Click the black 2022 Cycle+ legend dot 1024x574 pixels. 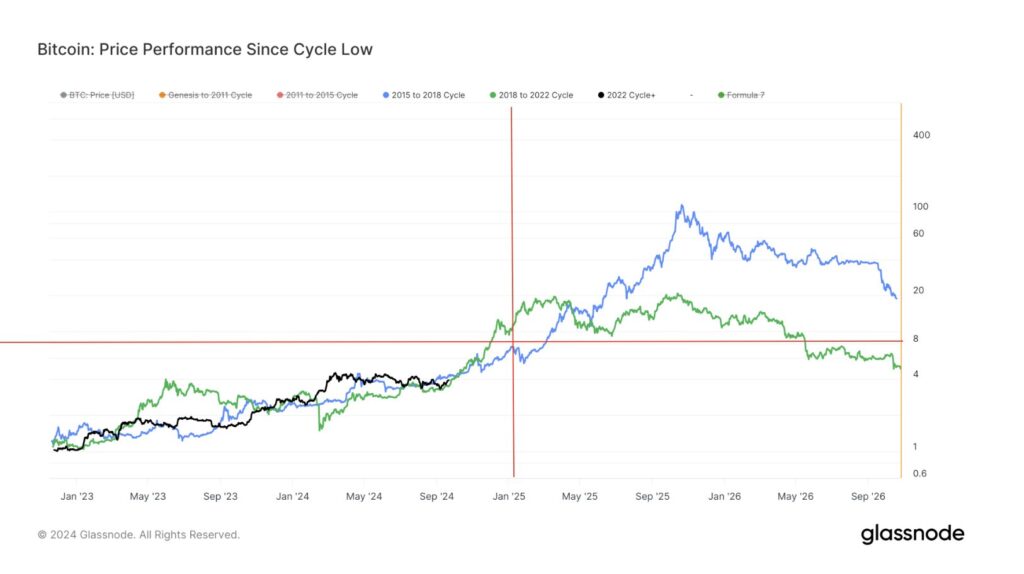[x=601, y=95]
